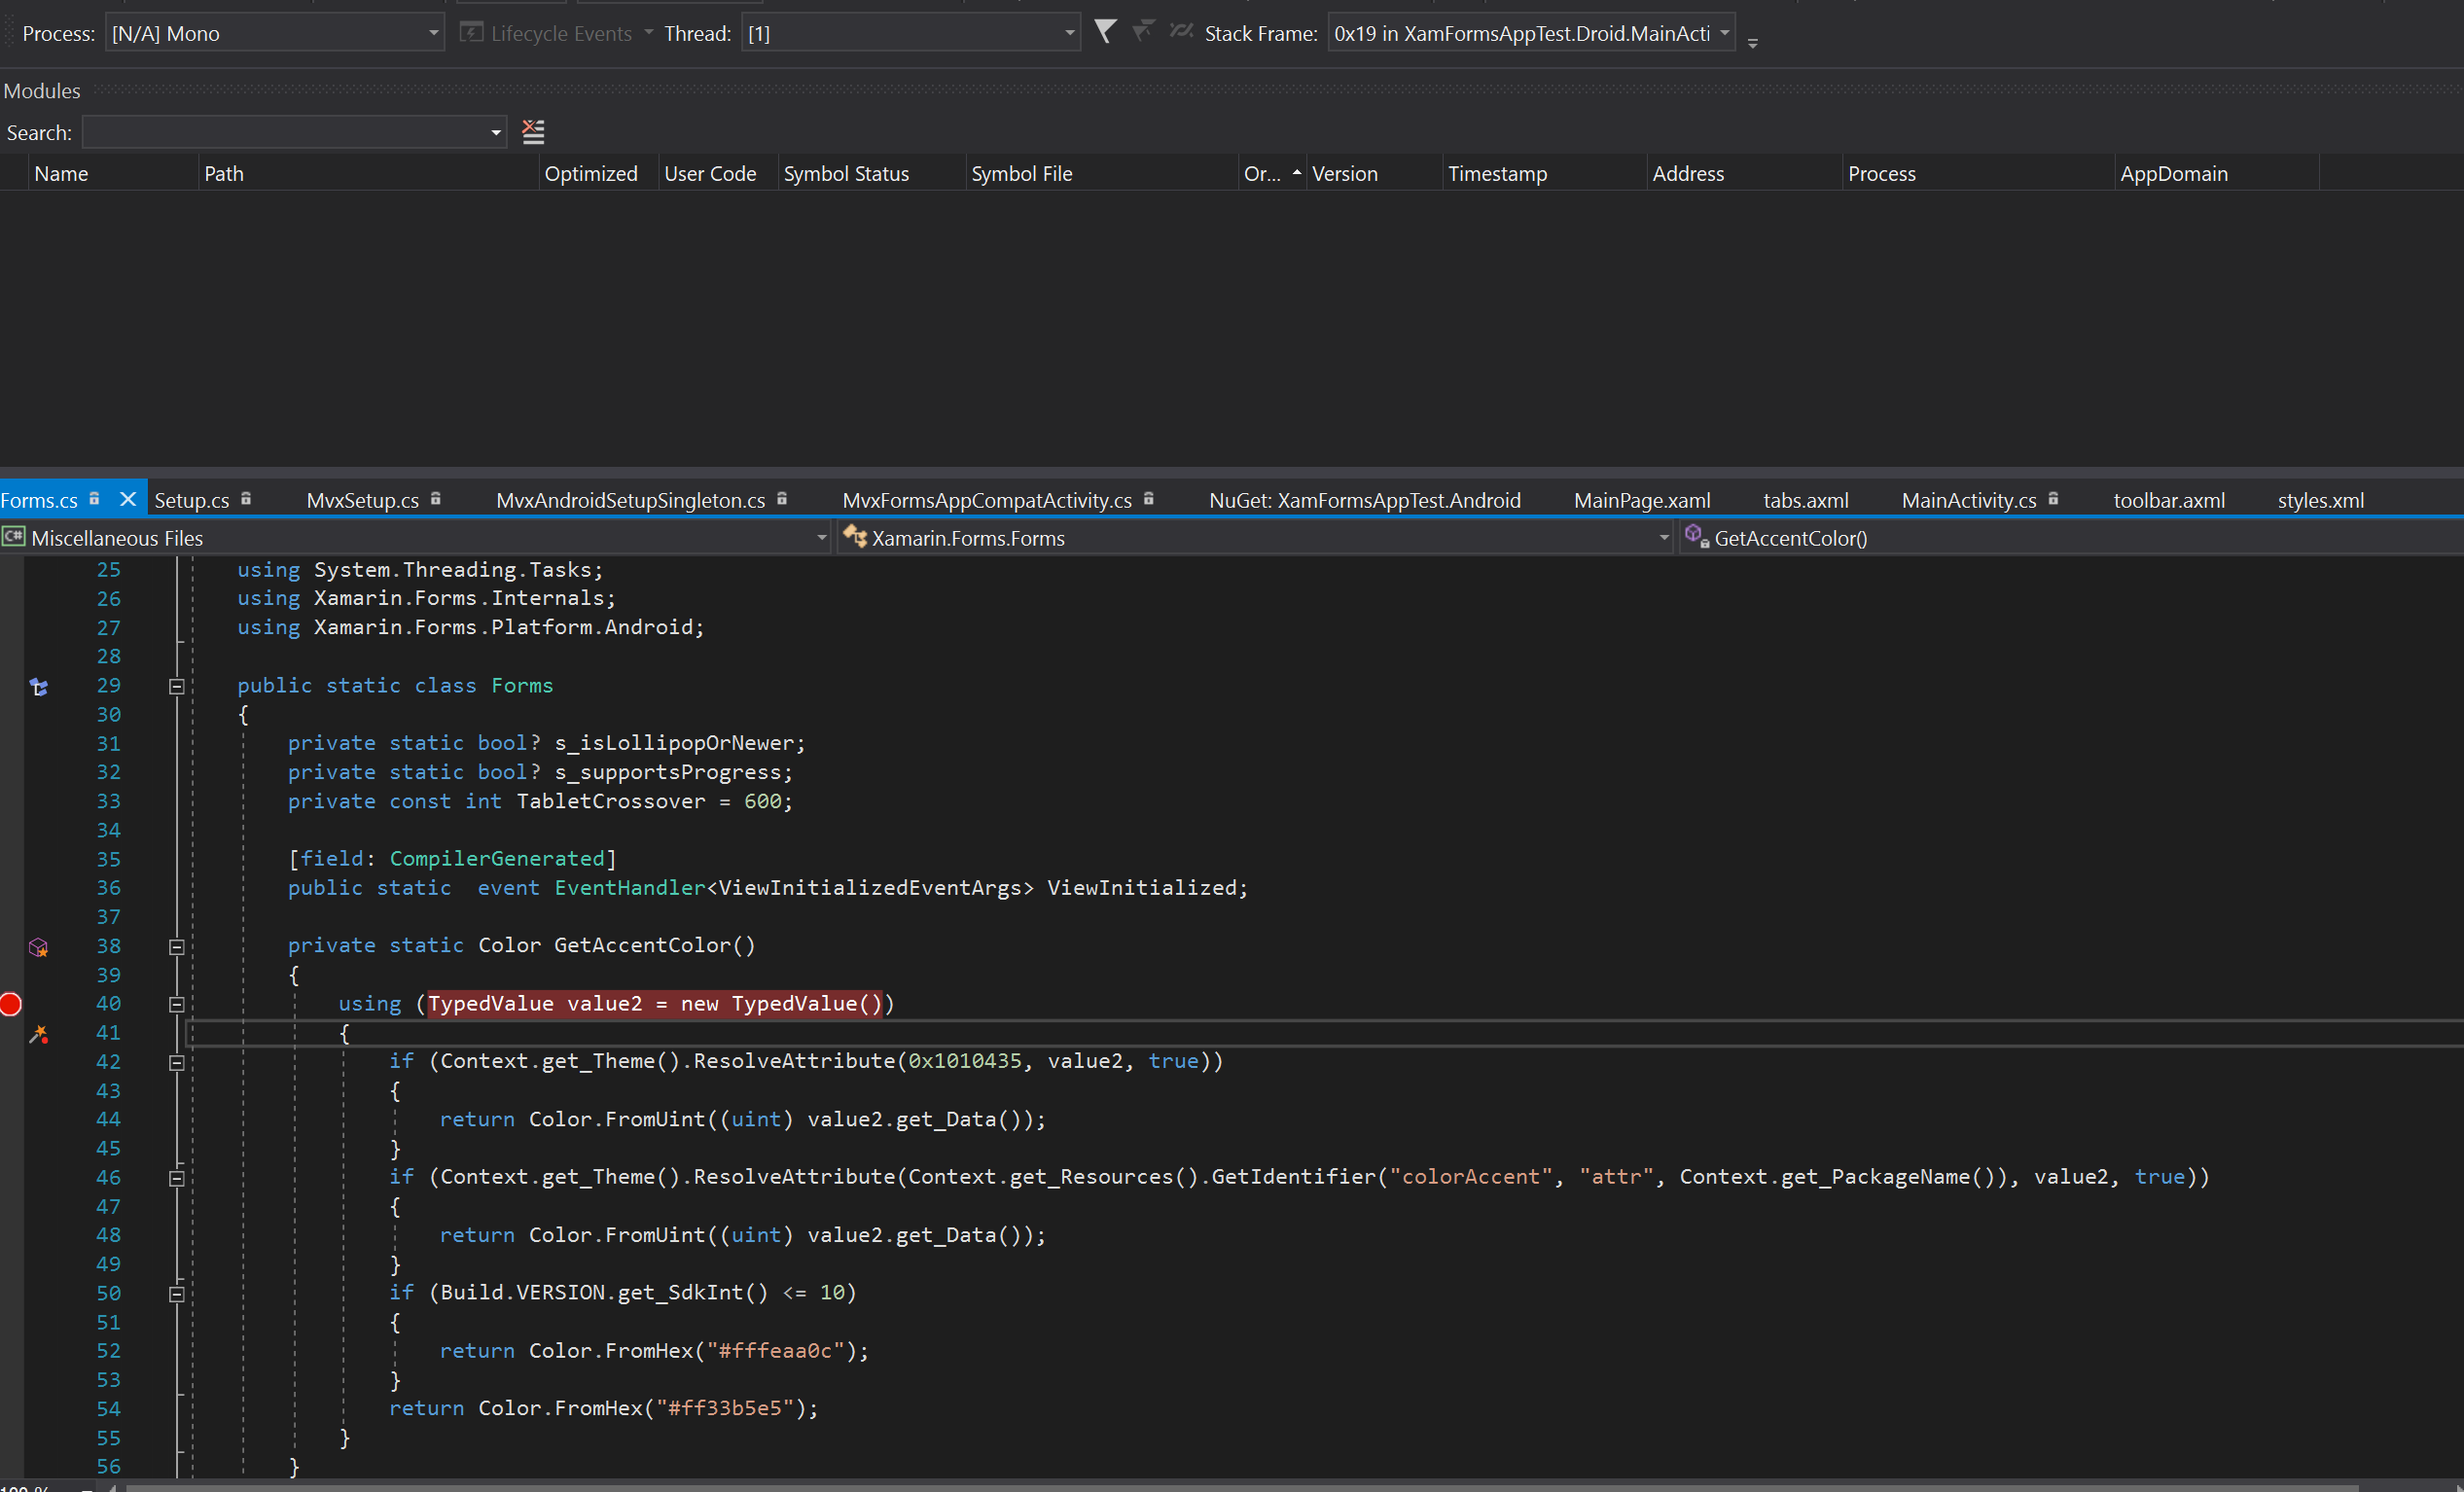Click inside the Modules Search input field
The image size is (2464, 1492).
tap(285, 132)
